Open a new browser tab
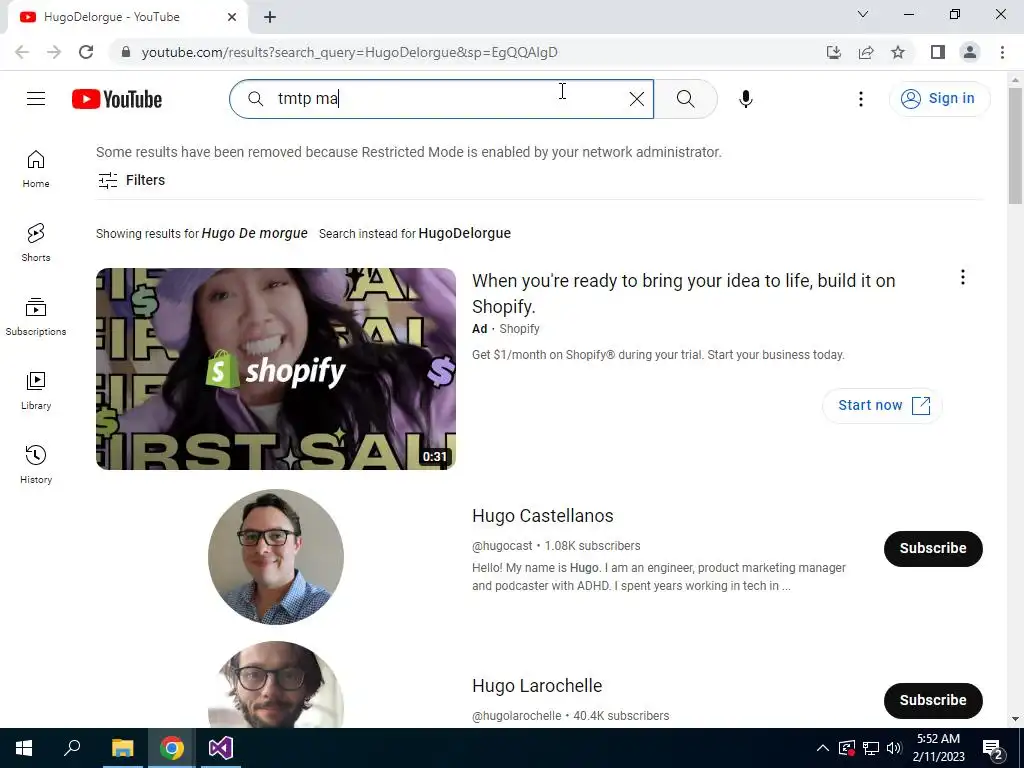The width and height of the screenshot is (1024, 768). click(270, 18)
